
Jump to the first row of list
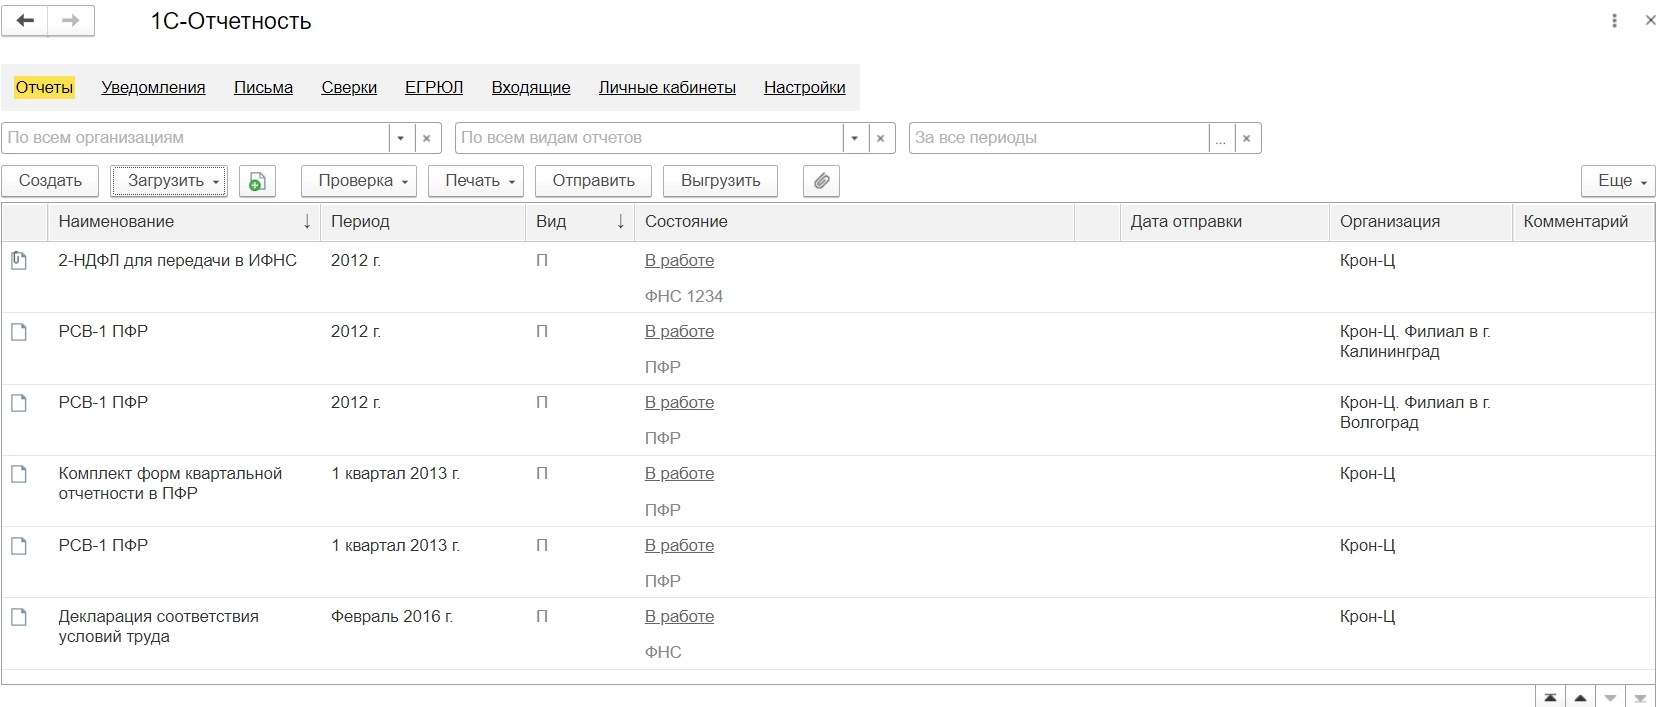pyautogui.click(x=1550, y=697)
